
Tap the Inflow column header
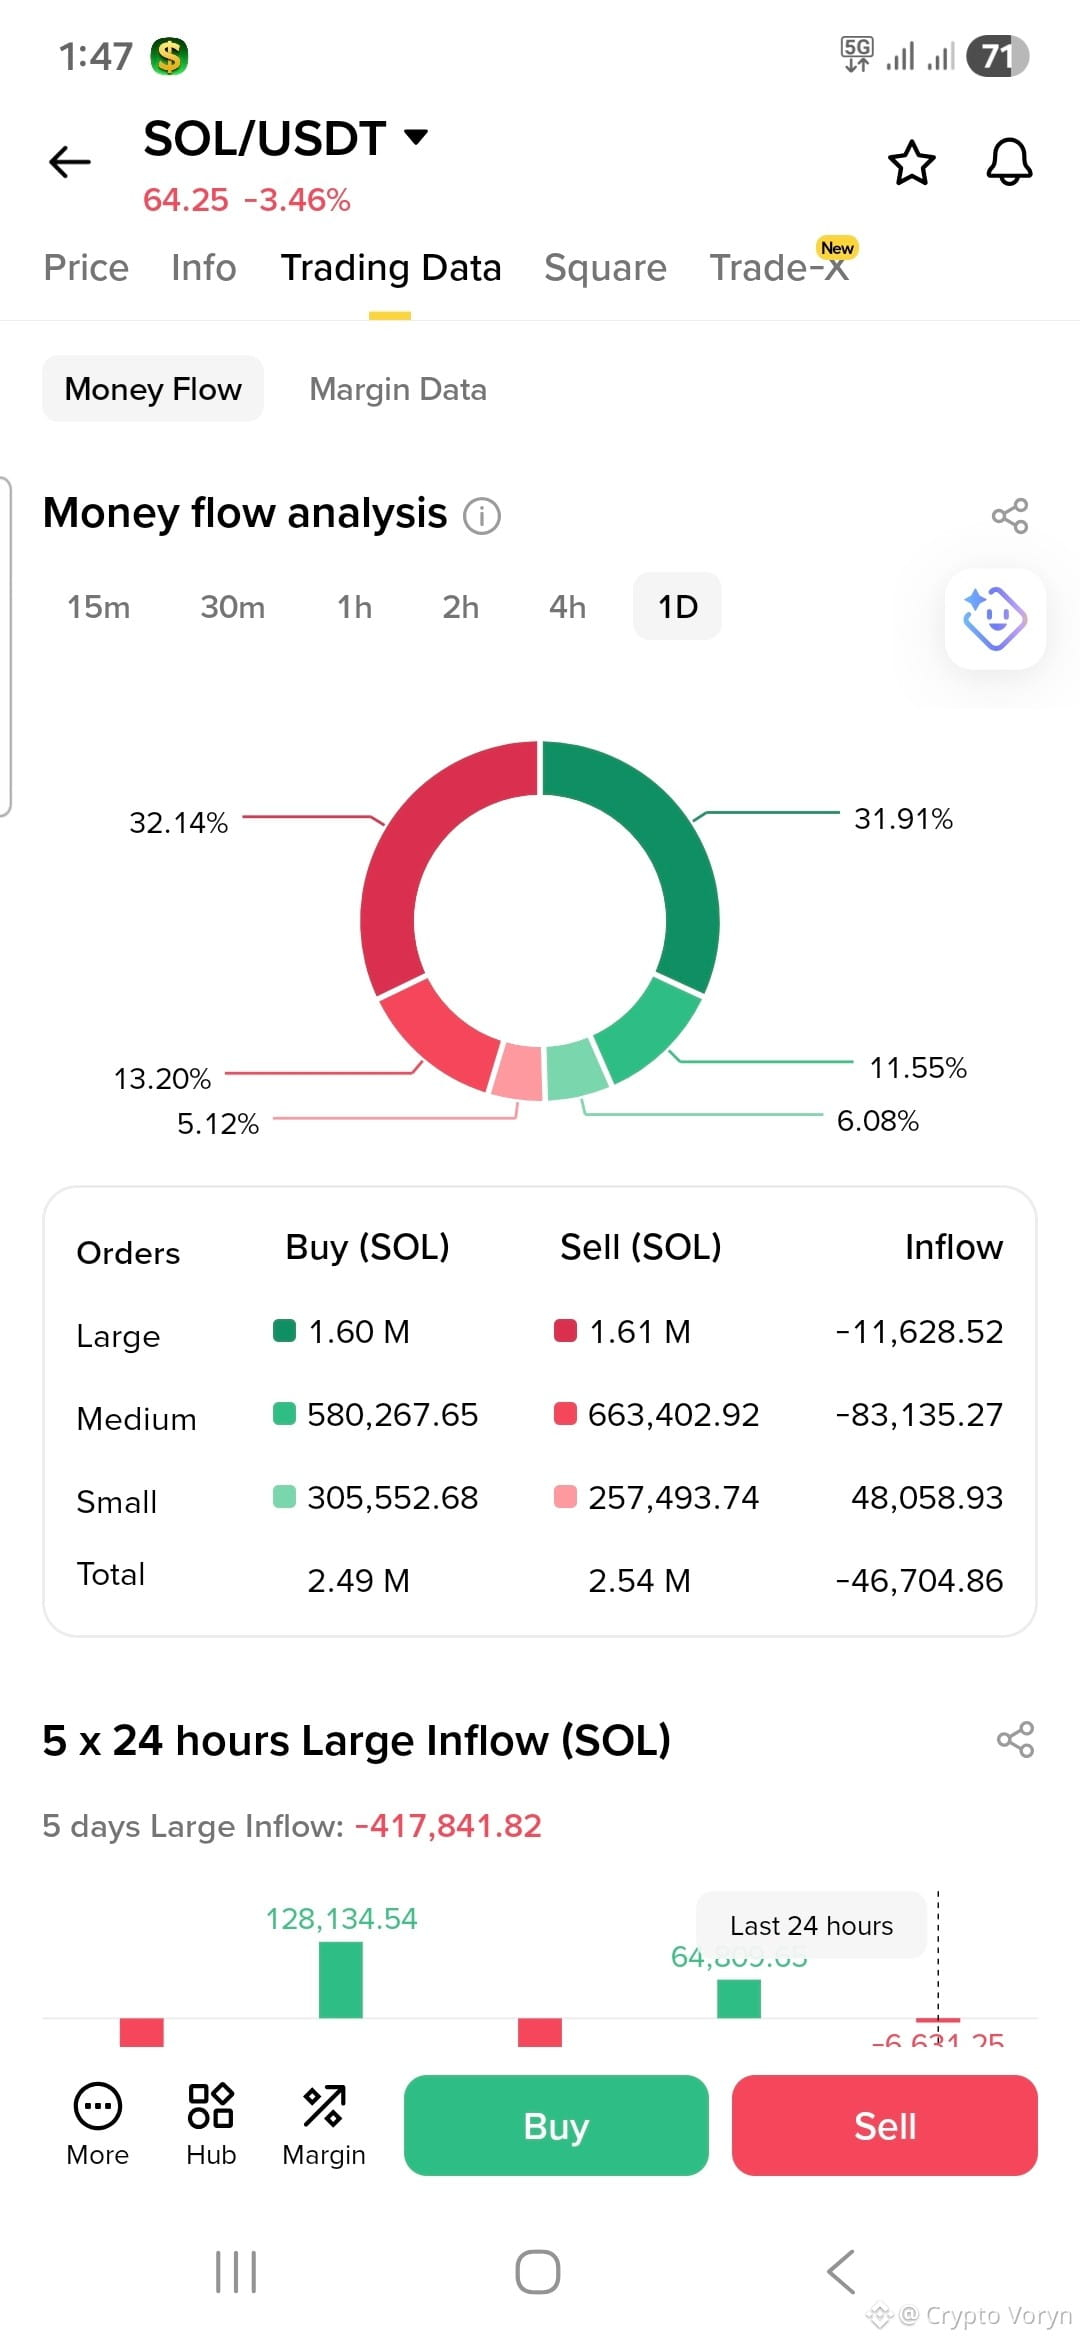[x=953, y=1247]
